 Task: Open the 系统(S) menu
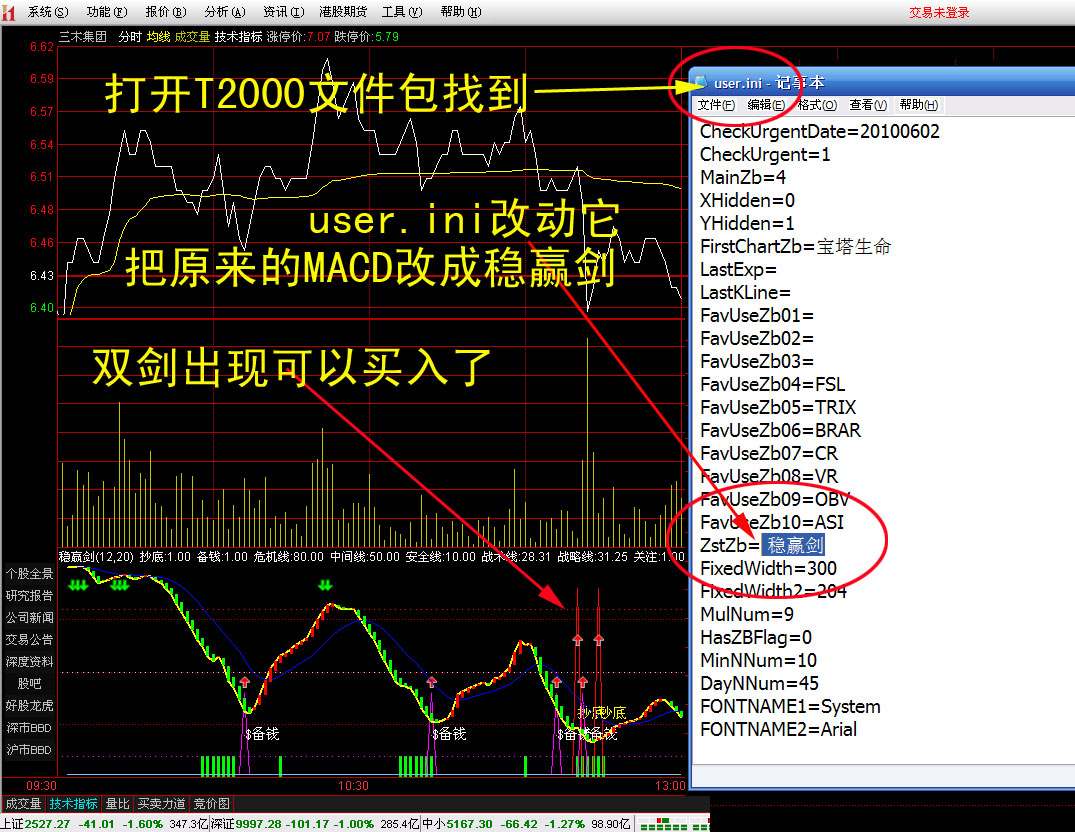(48, 12)
